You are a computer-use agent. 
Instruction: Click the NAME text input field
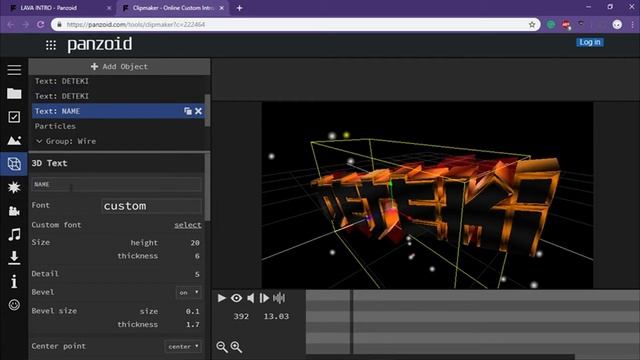pos(116,184)
